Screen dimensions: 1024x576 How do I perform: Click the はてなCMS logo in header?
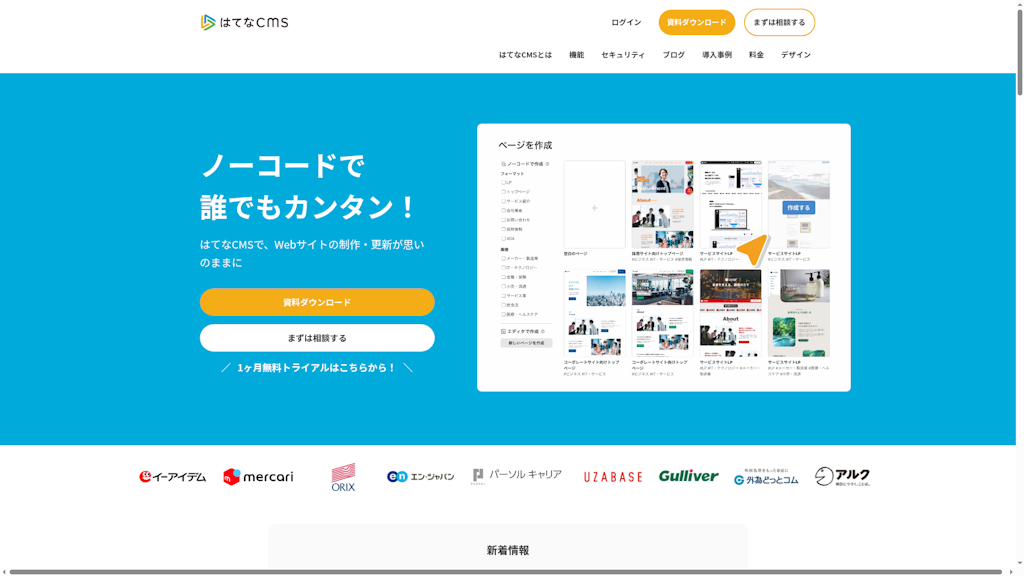(244, 22)
